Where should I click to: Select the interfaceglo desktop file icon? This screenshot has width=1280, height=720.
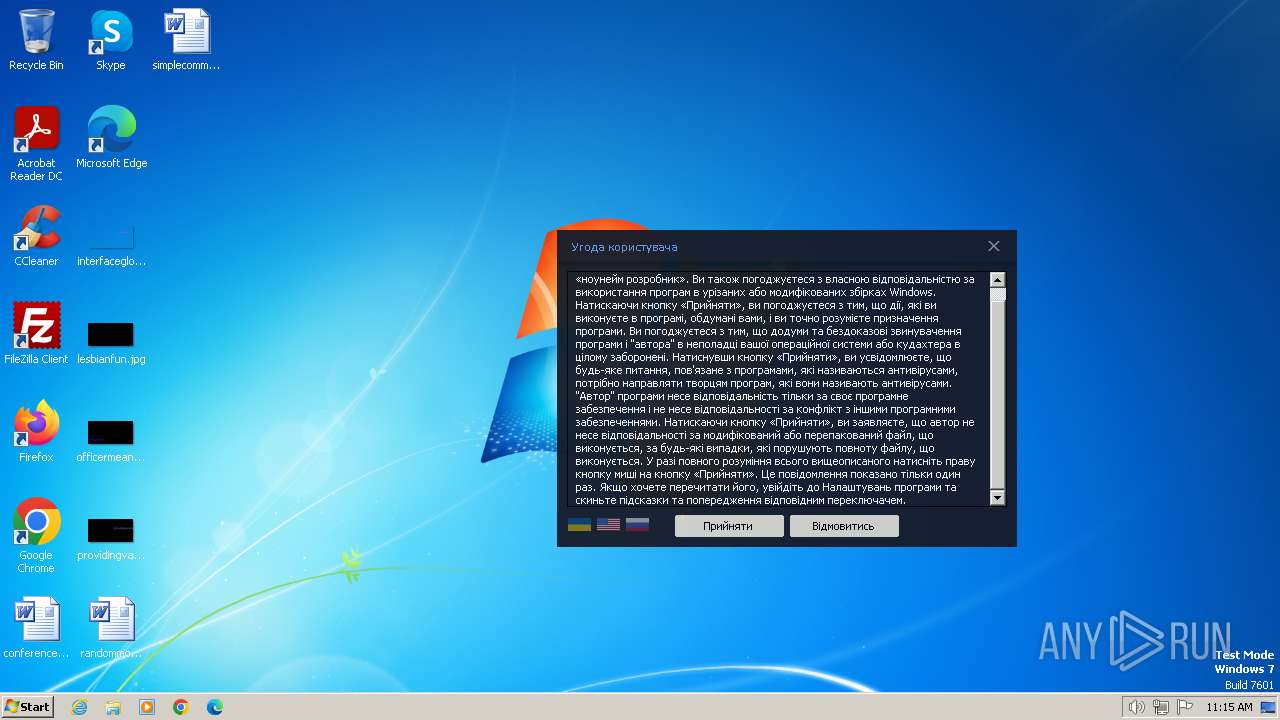[111, 246]
